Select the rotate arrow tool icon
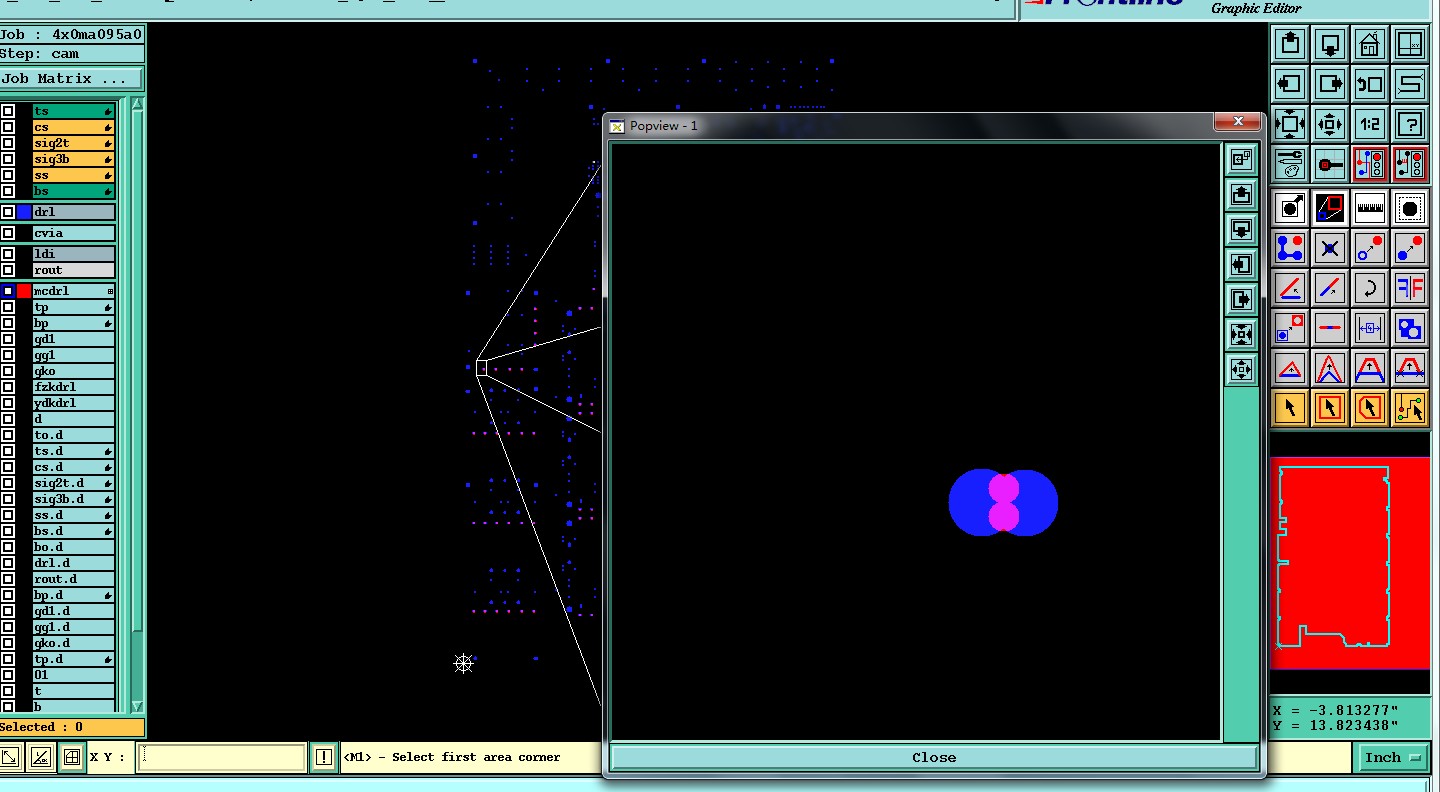Viewport: 1440px width, 792px height. click(1370, 288)
